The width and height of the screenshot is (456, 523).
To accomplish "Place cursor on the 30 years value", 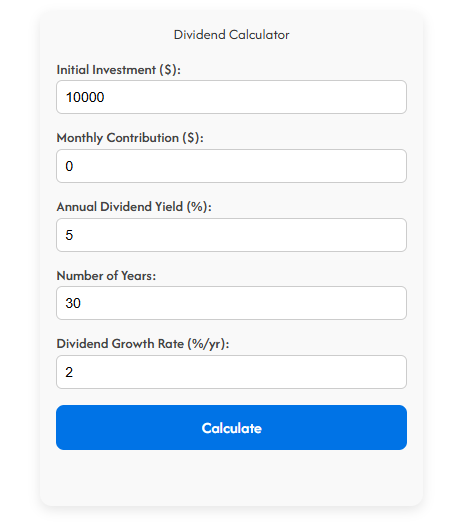I will click(x=73, y=303).
